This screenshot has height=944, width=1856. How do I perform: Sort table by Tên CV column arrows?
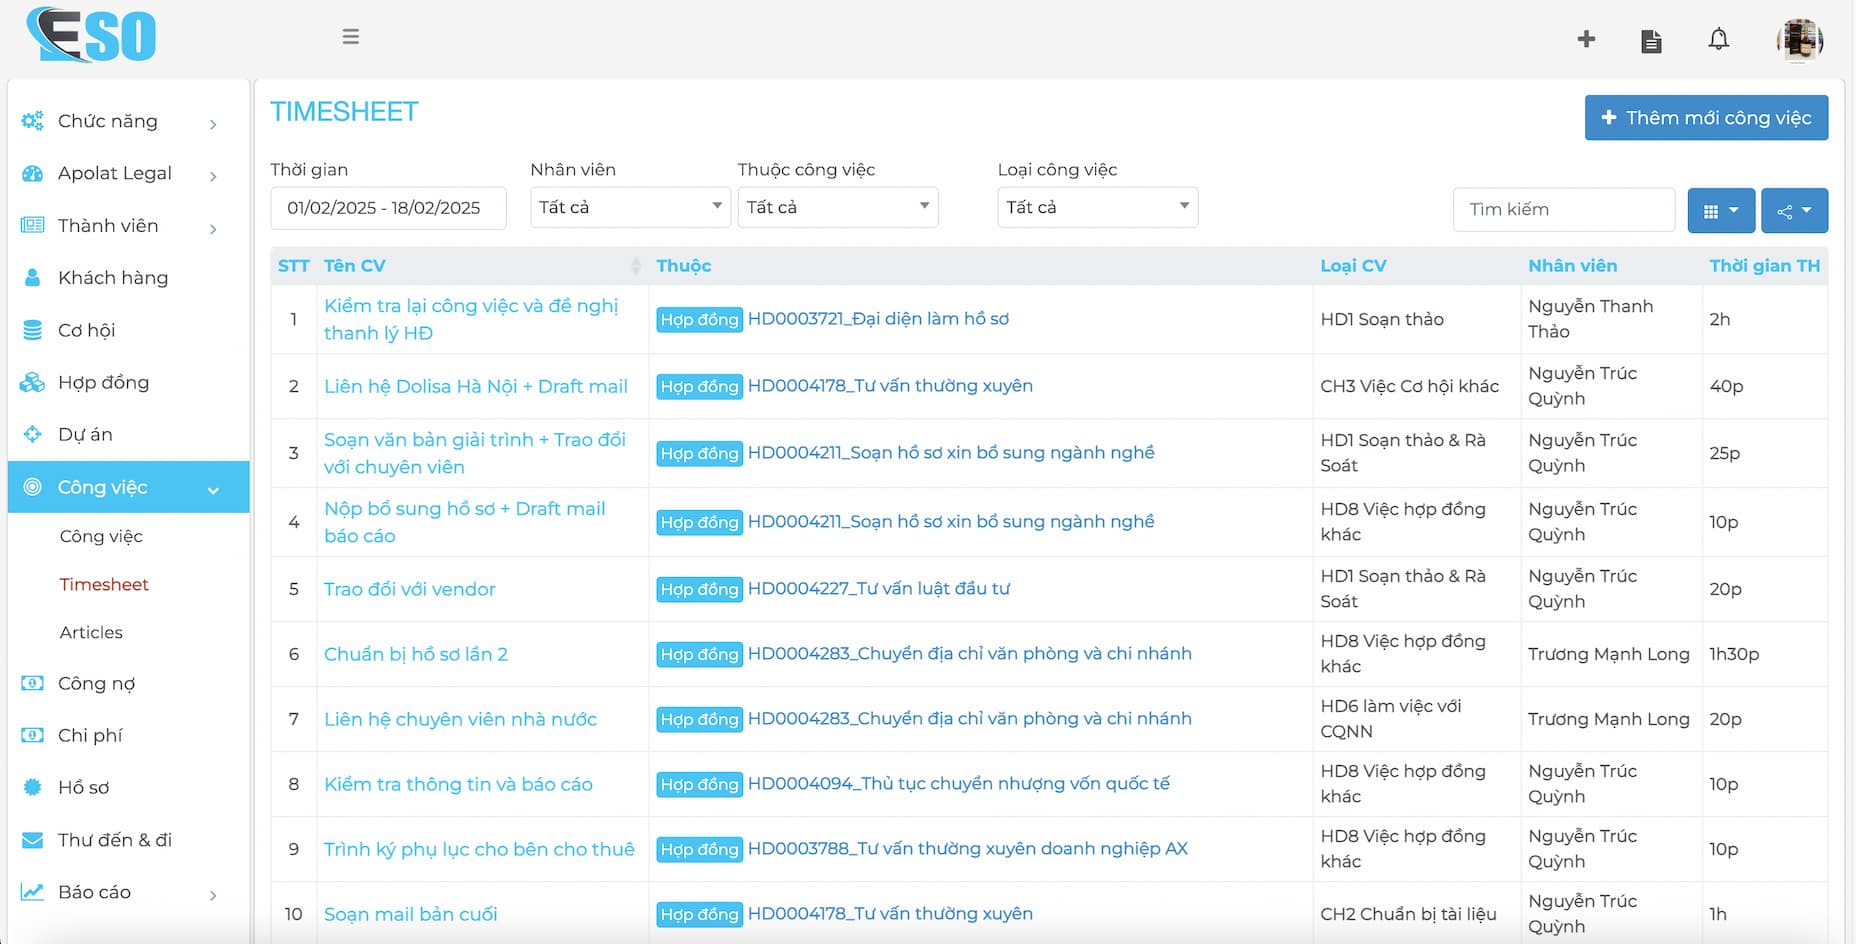[x=635, y=266]
